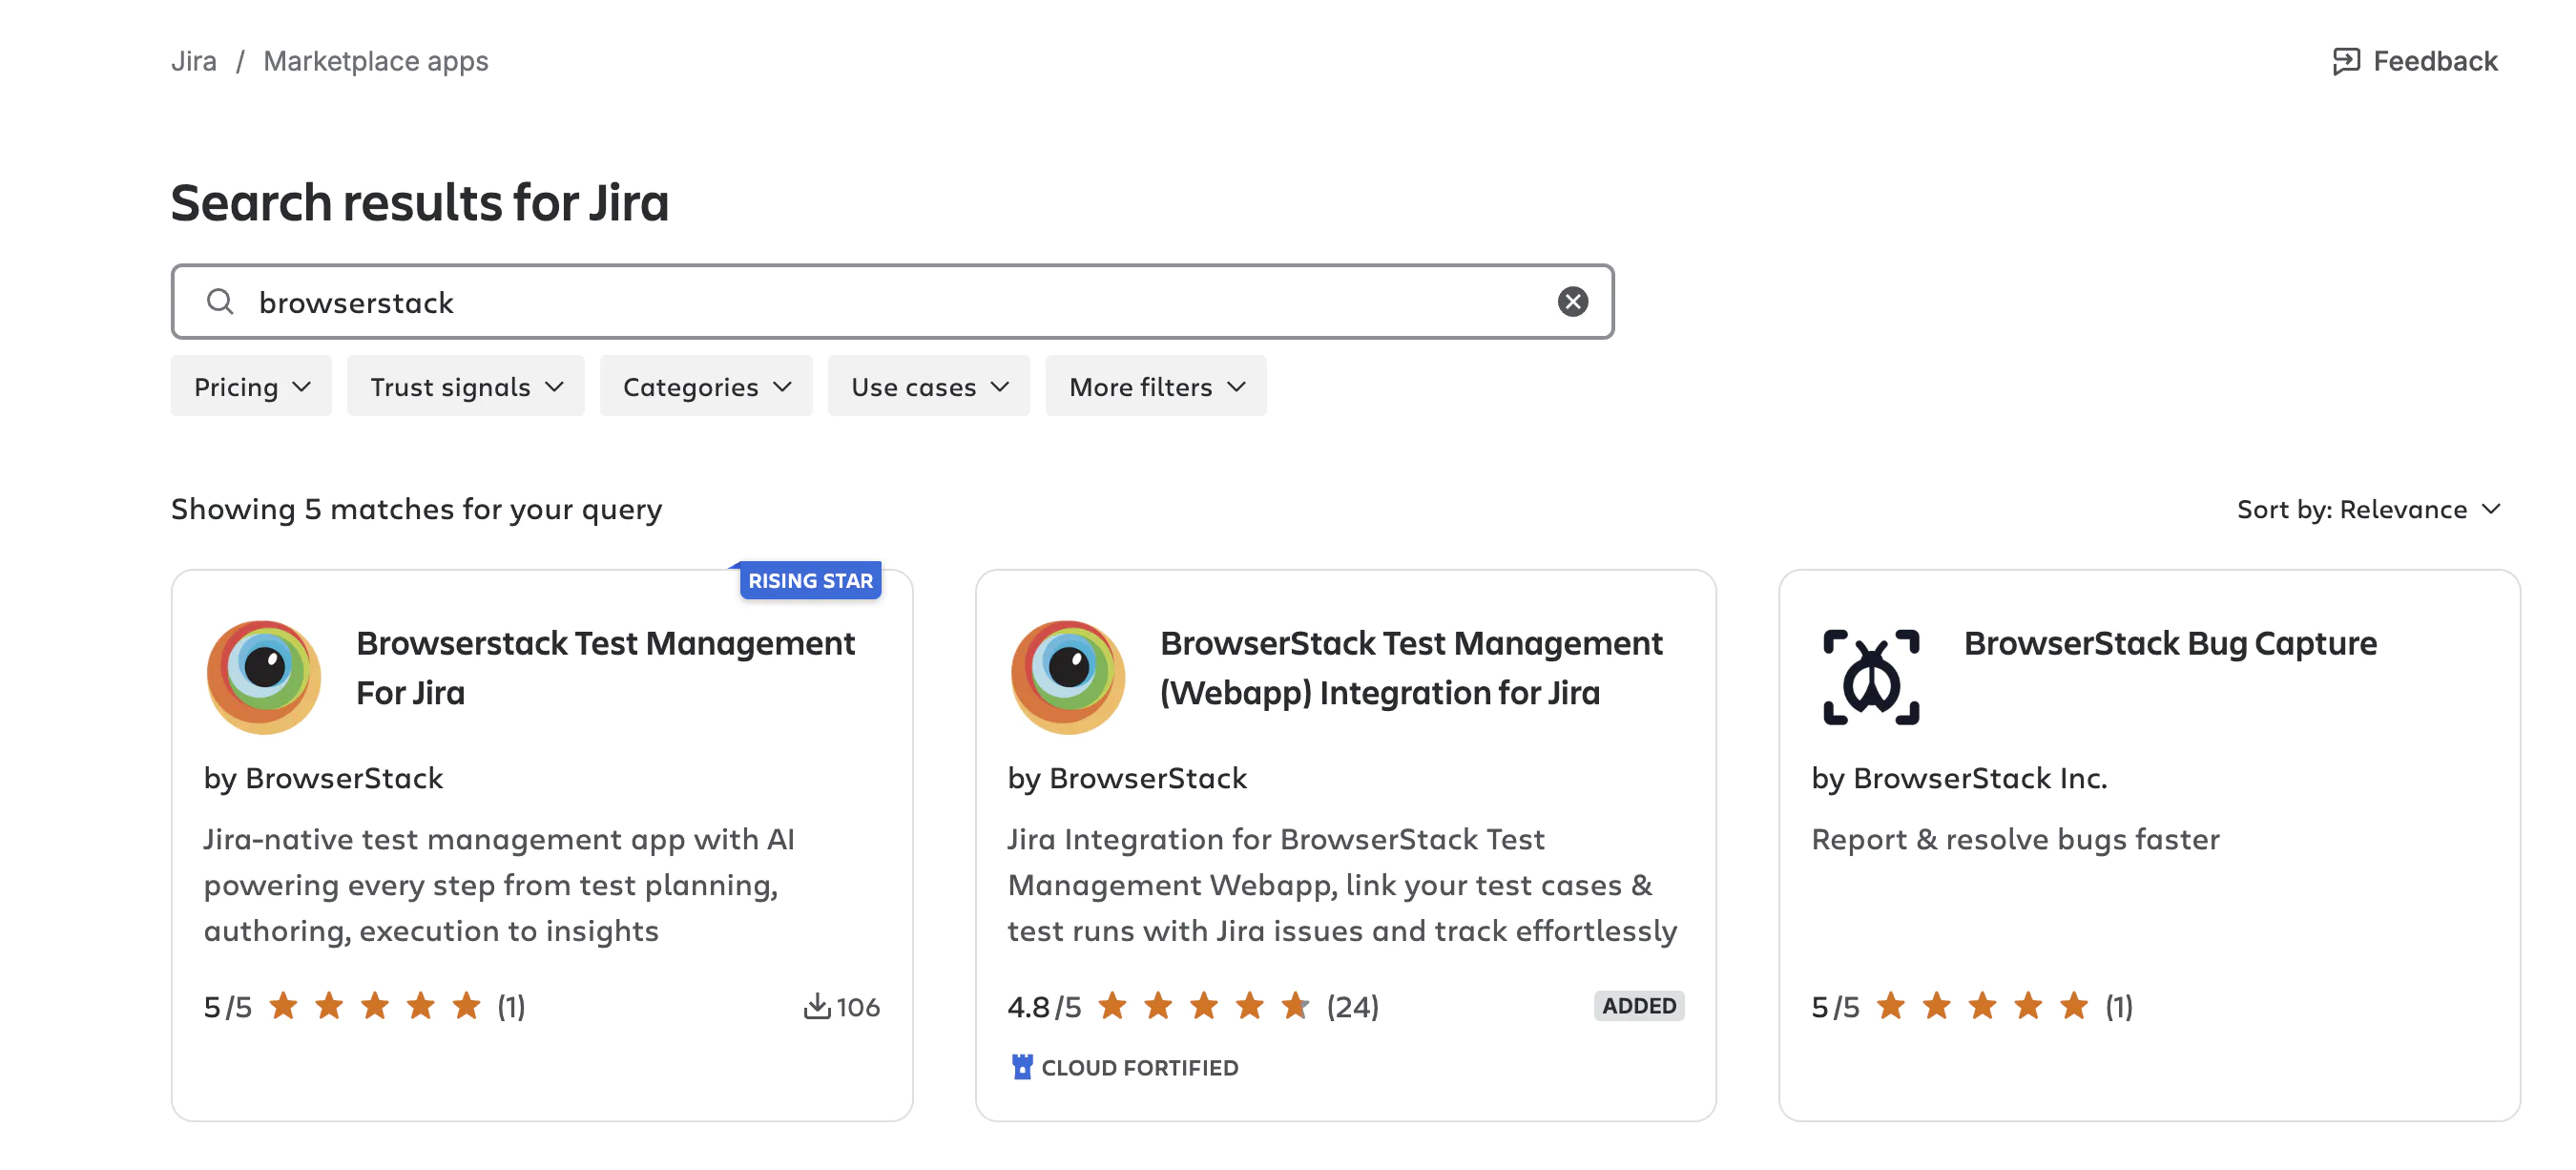Open Browserstack Test Management For Jira title
This screenshot has height=1170, width=2576.
[x=605, y=668]
